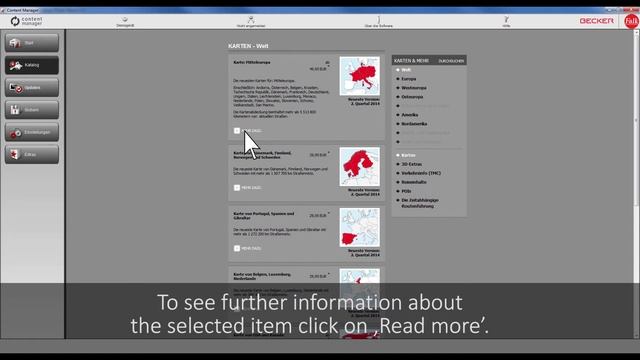640x360 pixels.
Task: Expand 'Mehr dazu' for Karte Mitteleuropa
Action: click(248, 131)
